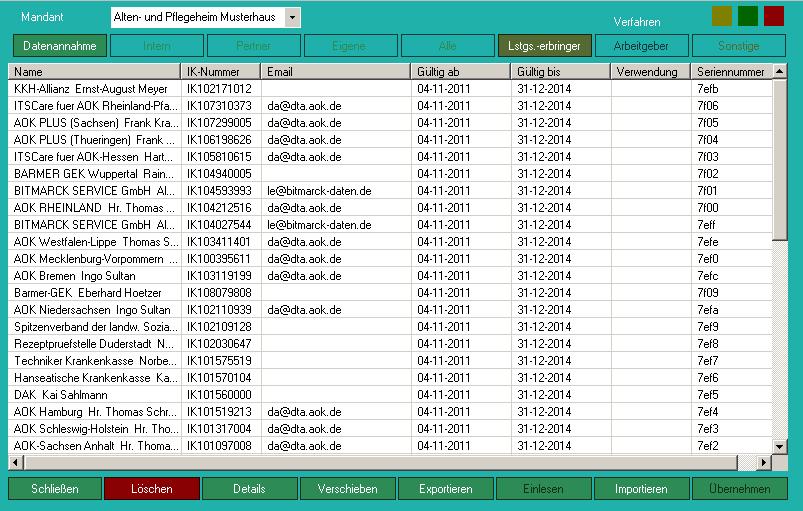Sort by the IK-Nummer column header
Screen dimensions: 803x511
coord(221,72)
